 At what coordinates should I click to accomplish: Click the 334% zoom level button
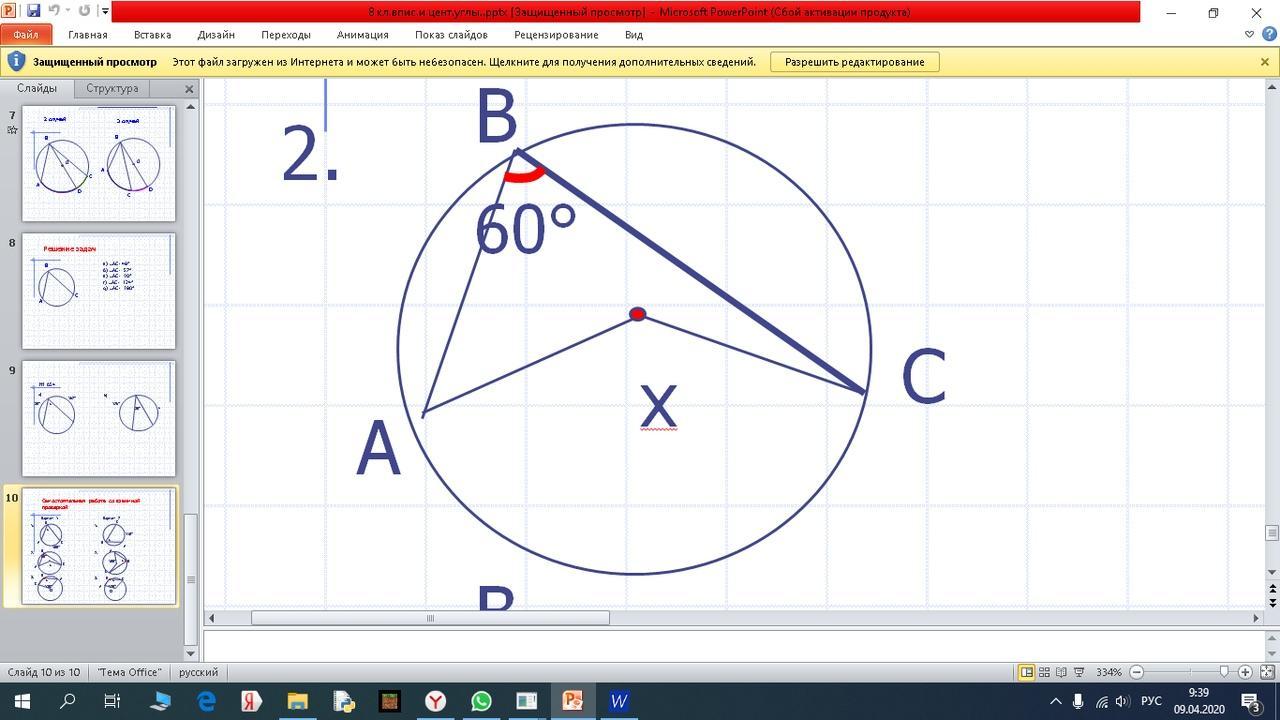tap(1109, 672)
